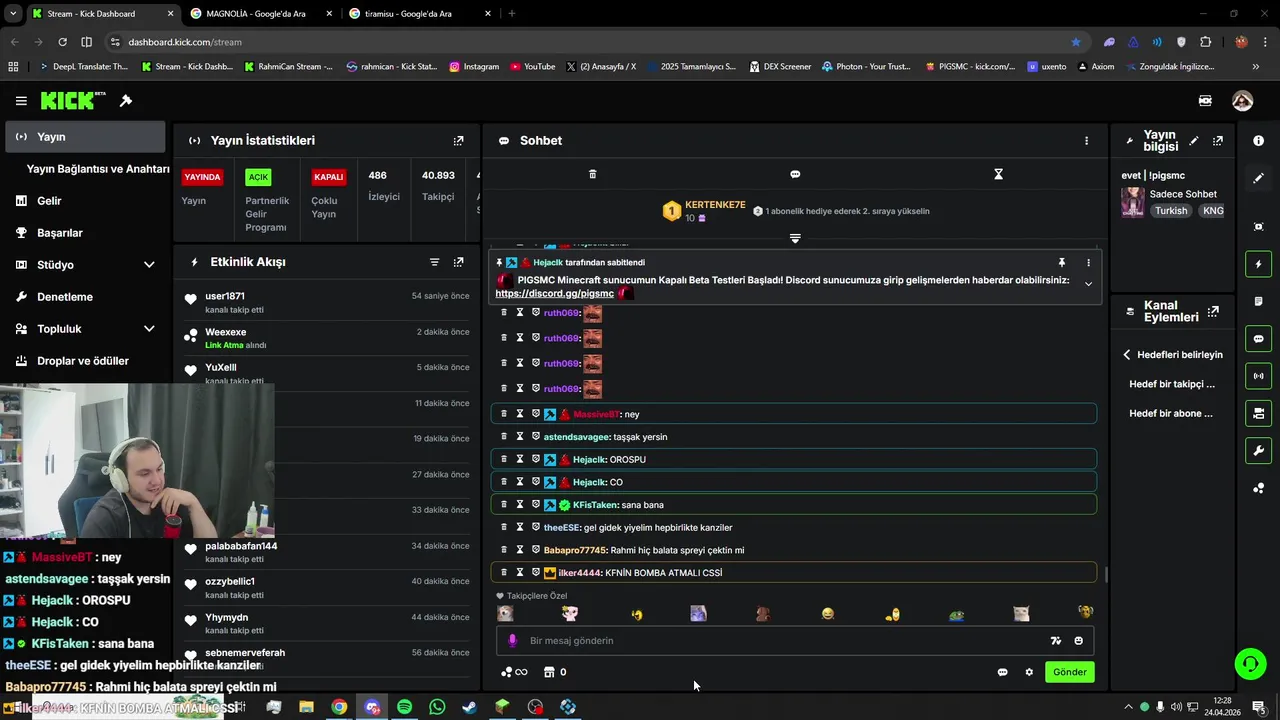Click the info icon in right rail
Image resolution: width=1280 pixels, height=720 pixels.
(1258, 141)
